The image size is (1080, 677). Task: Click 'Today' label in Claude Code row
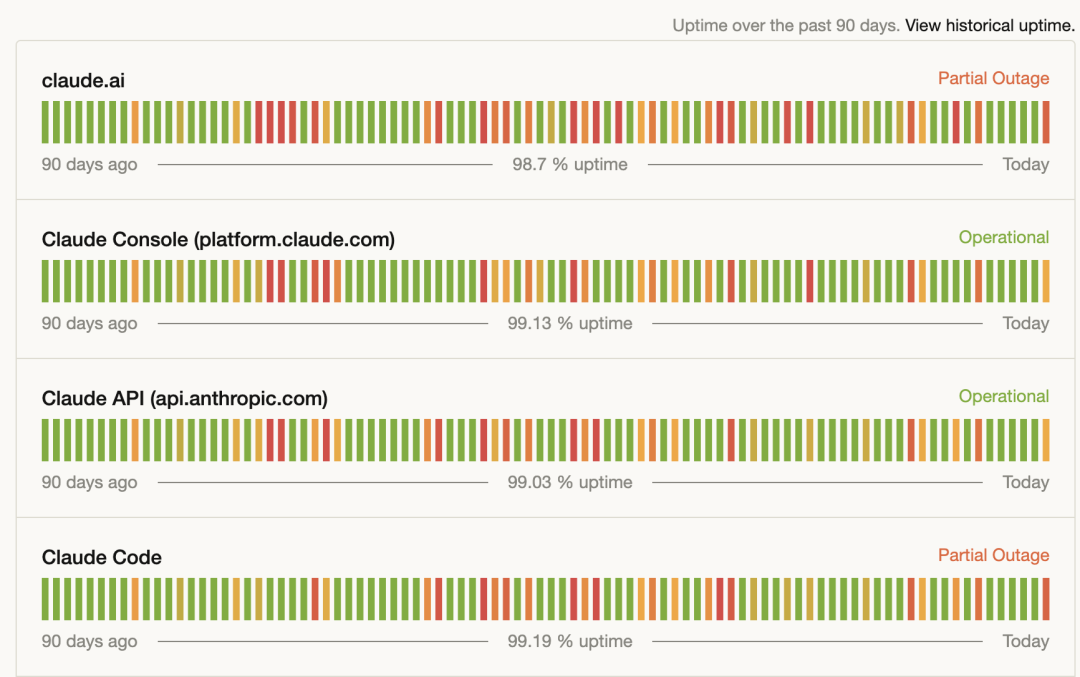(1026, 641)
